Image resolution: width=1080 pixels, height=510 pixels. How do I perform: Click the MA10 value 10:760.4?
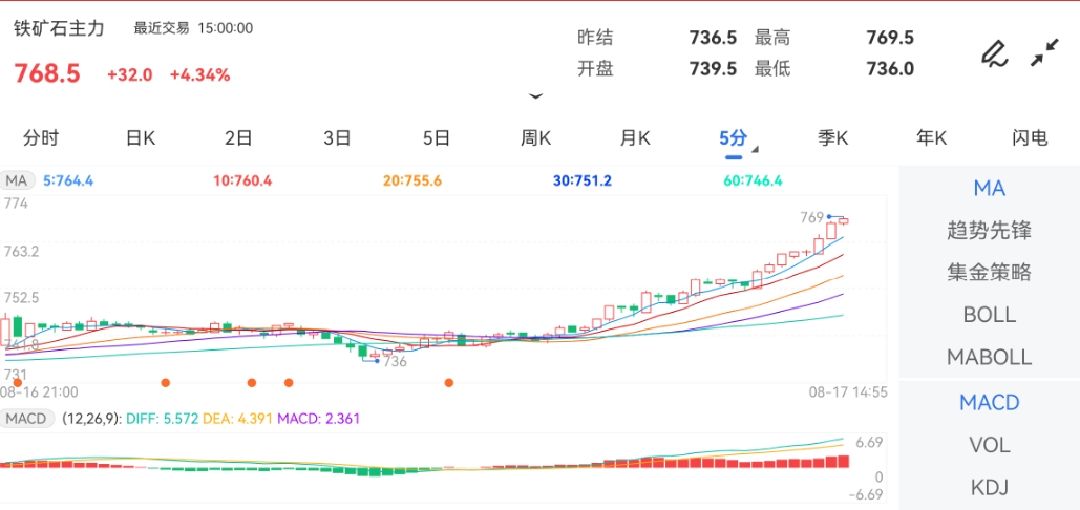pos(242,181)
